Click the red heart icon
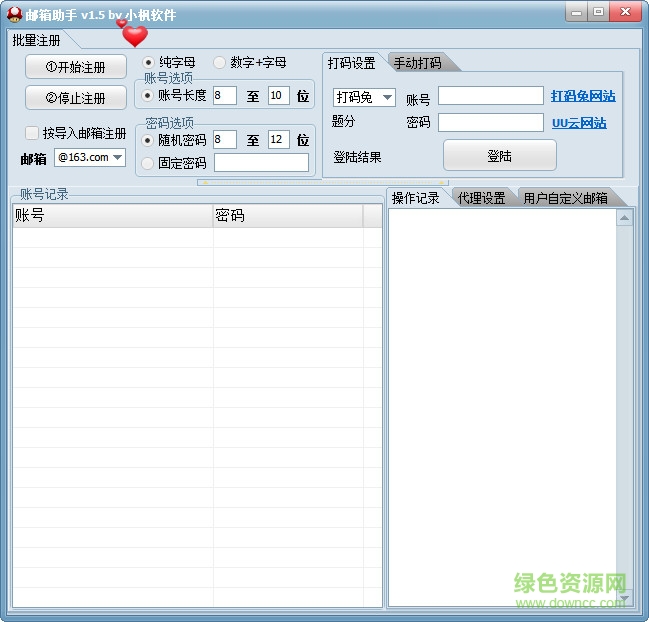The image size is (649, 622). 134,36
